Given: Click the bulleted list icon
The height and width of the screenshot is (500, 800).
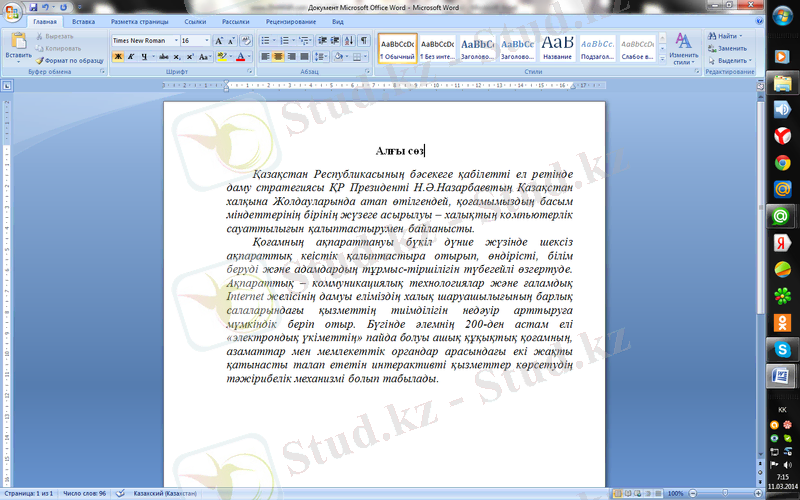Looking at the screenshot, I should (265, 40).
